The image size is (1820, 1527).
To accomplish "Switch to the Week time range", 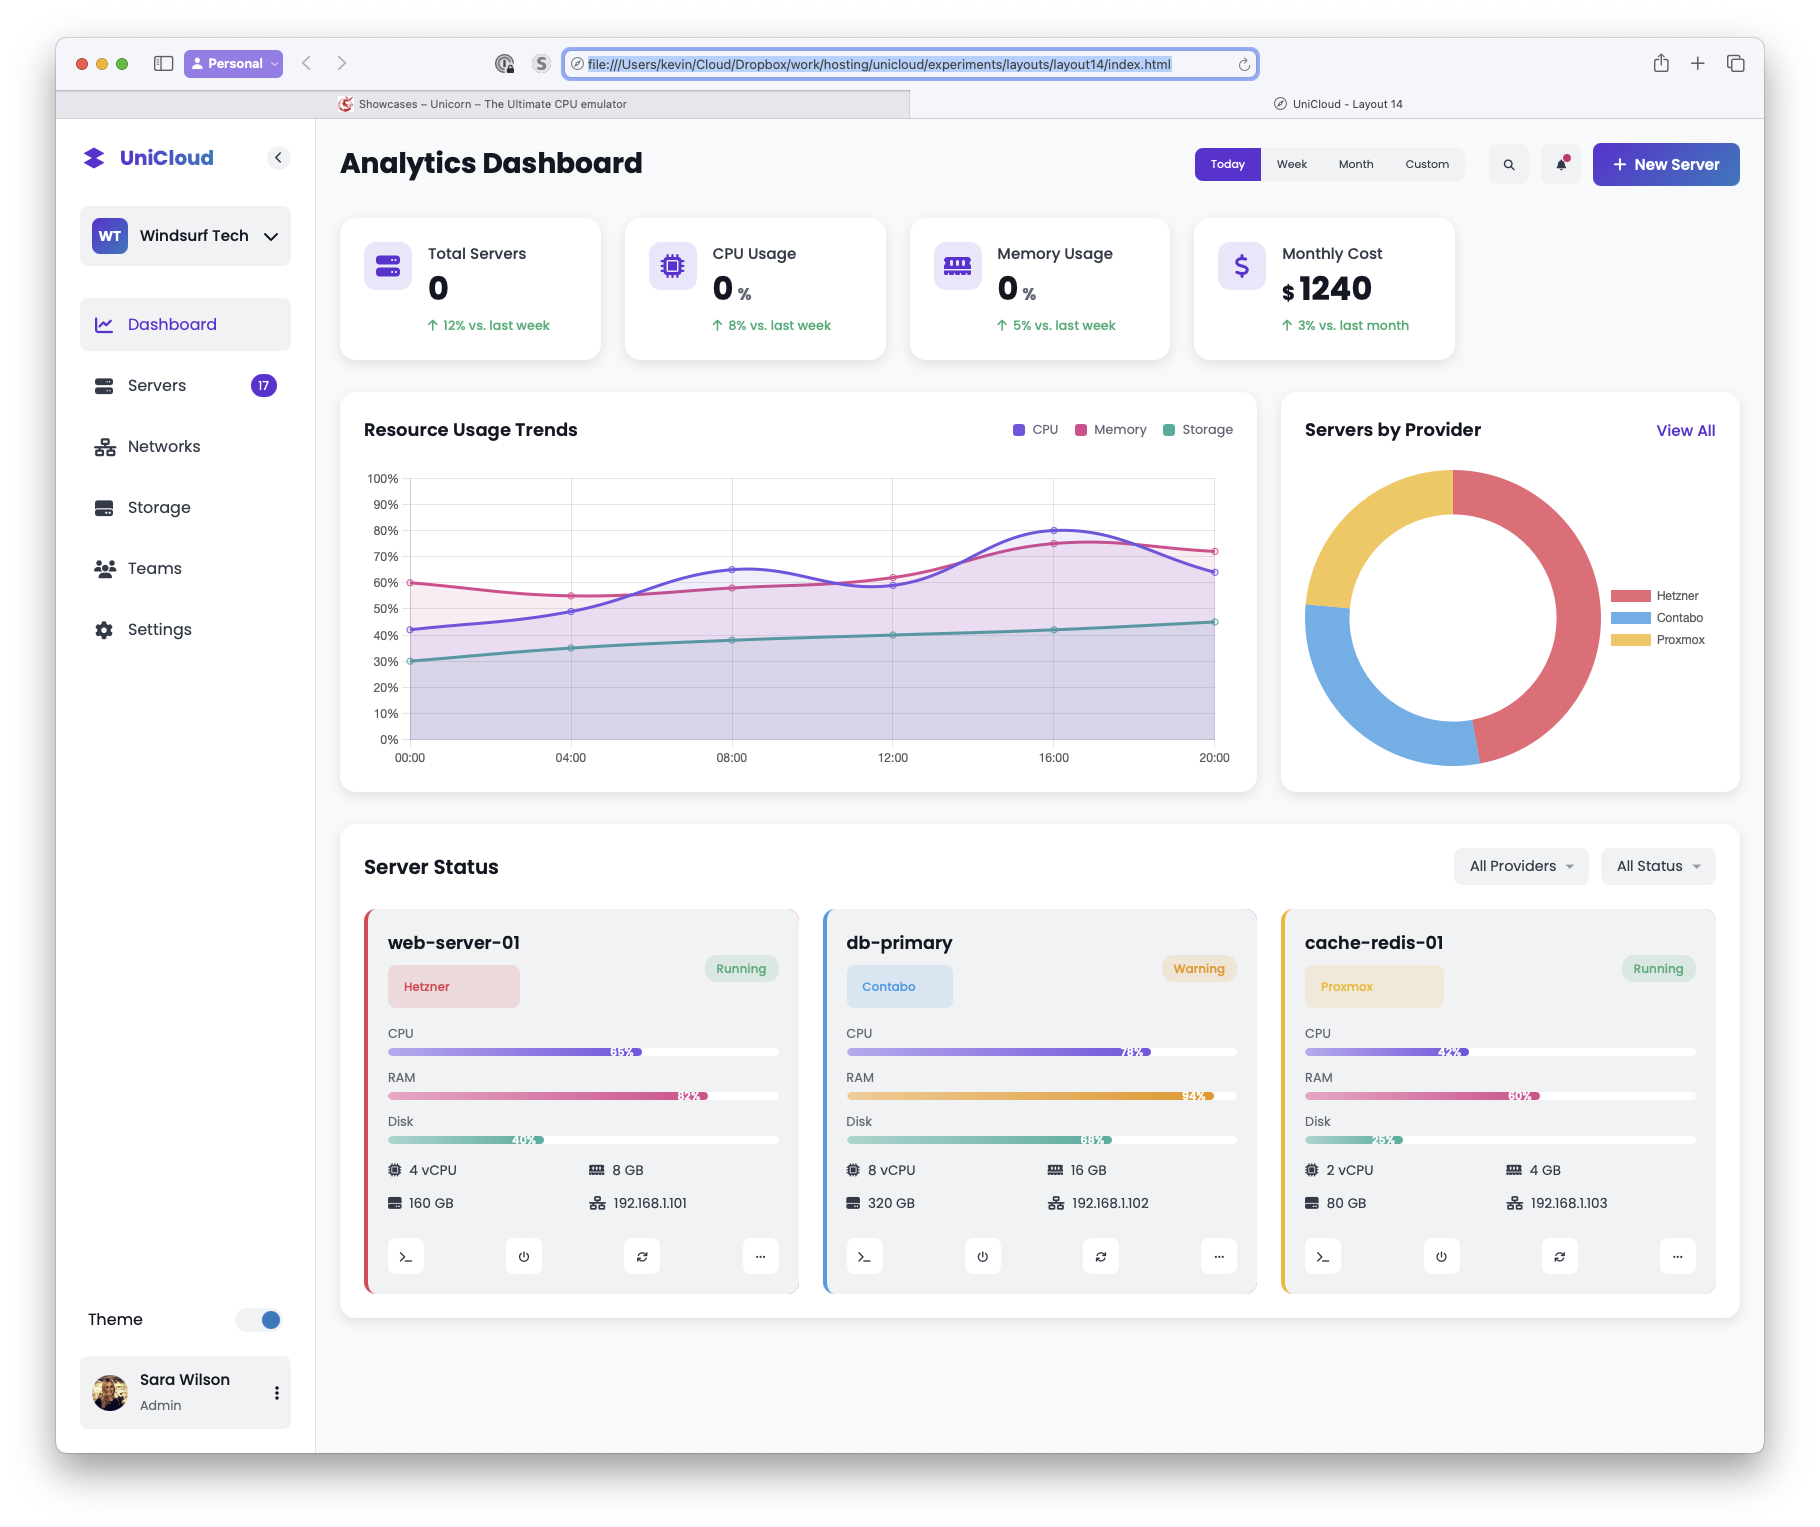I will (x=1291, y=165).
